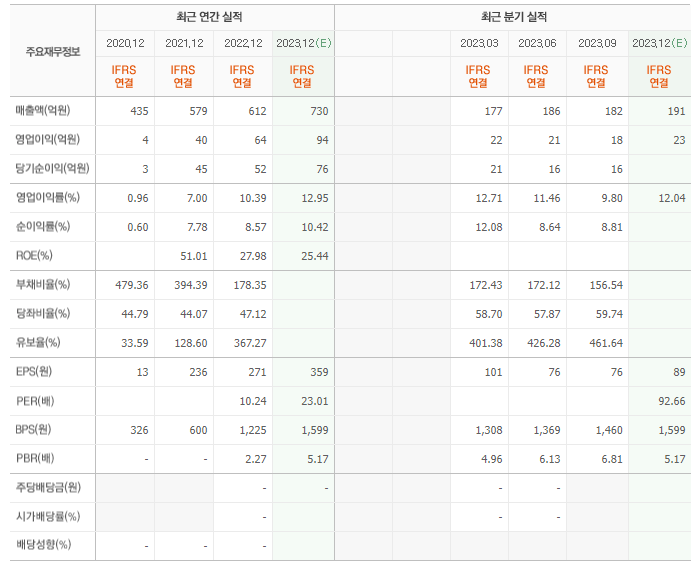Screen dimensions: 696x565
Task: Click the reserve ratio value 367.27
Action: coord(250,343)
